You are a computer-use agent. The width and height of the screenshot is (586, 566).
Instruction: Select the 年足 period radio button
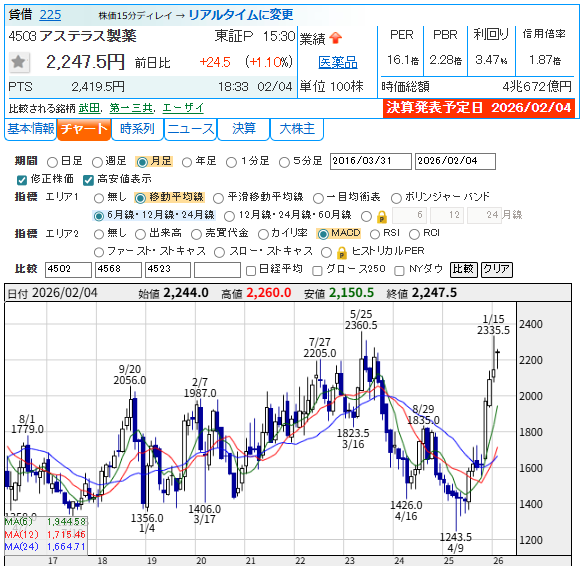(187, 162)
